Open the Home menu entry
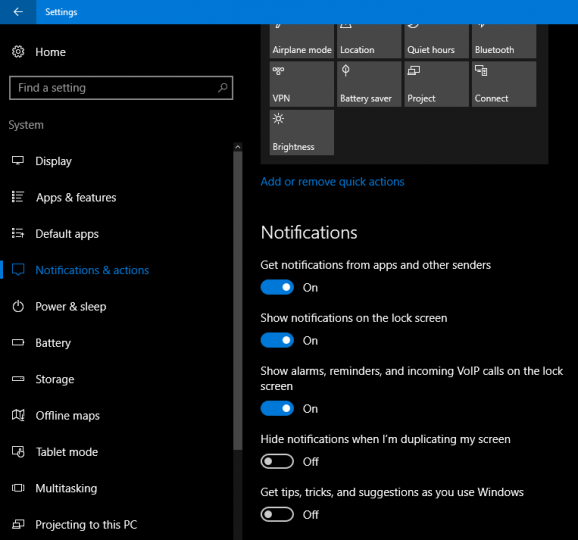The height and width of the screenshot is (540, 578). click(x=51, y=52)
